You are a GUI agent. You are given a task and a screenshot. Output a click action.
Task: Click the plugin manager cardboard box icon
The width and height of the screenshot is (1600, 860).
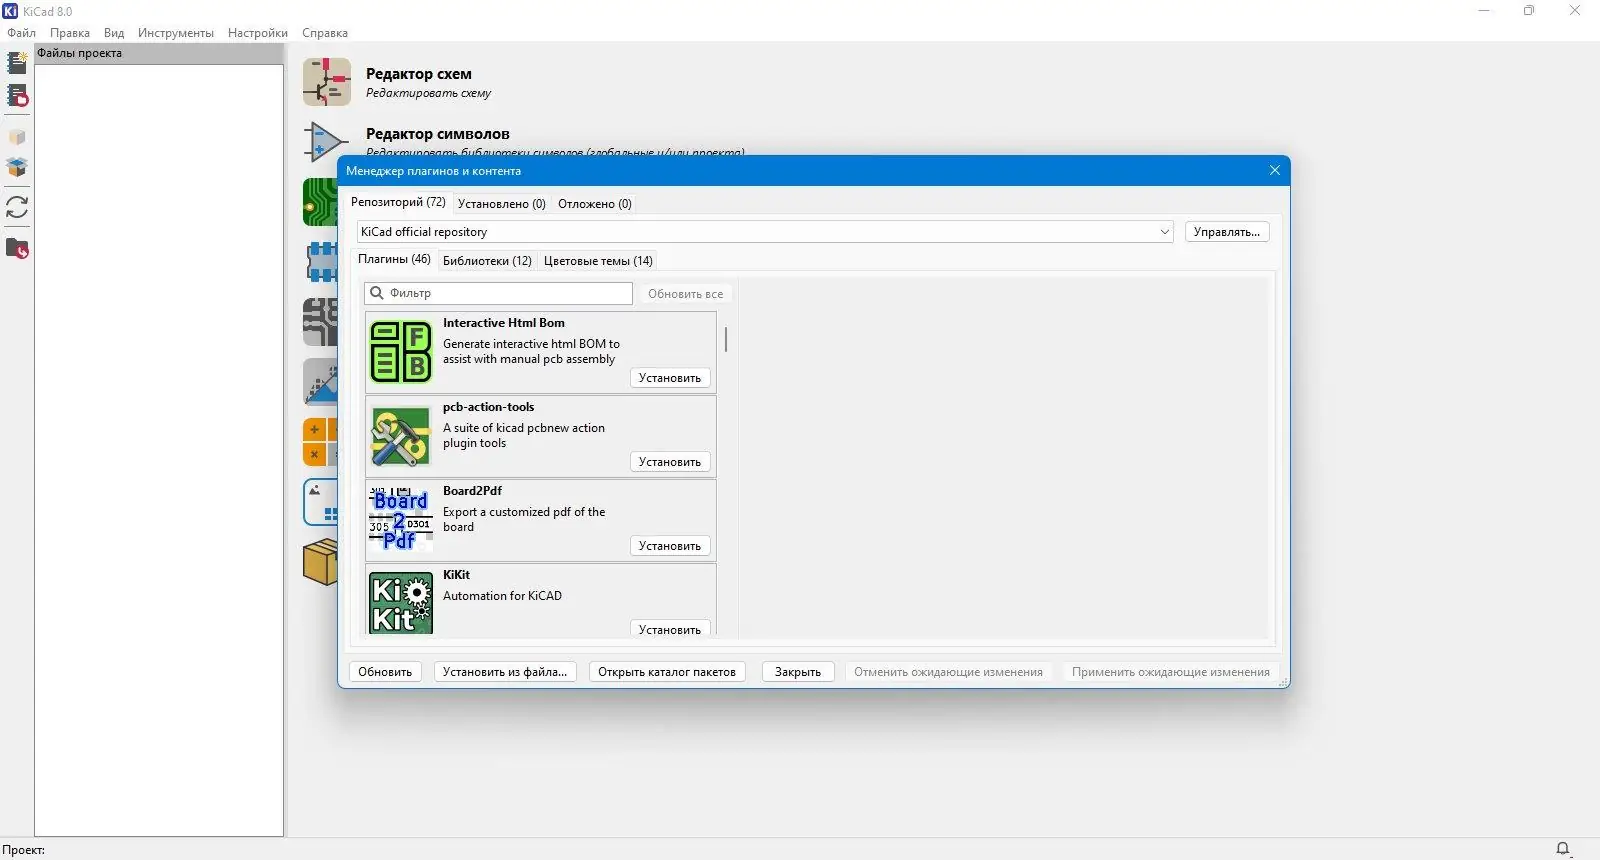point(320,562)
